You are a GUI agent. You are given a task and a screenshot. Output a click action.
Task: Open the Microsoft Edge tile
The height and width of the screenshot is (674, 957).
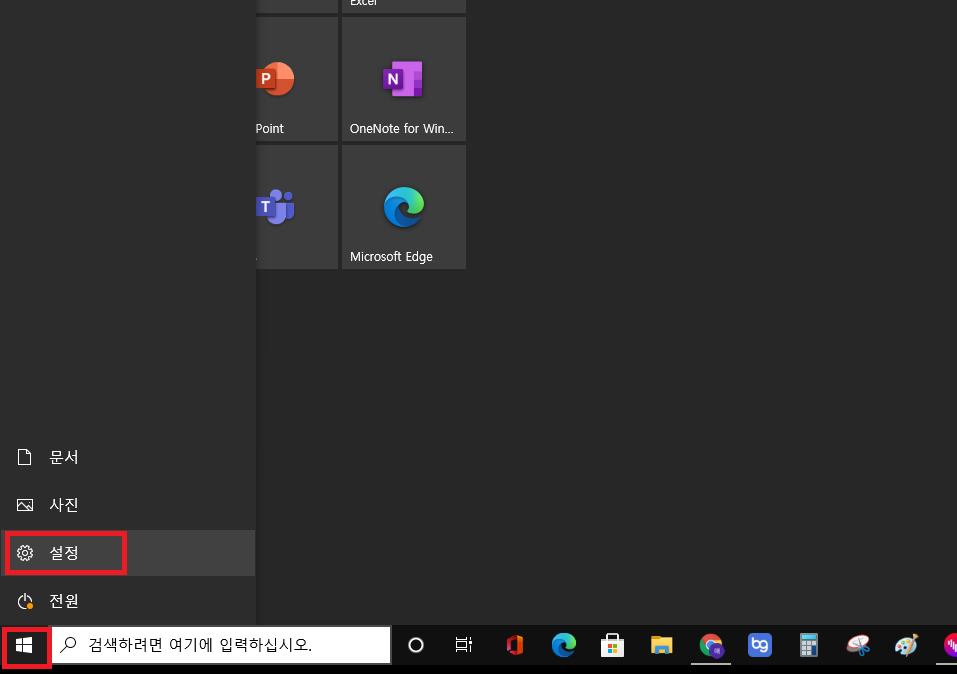[404, 207]
